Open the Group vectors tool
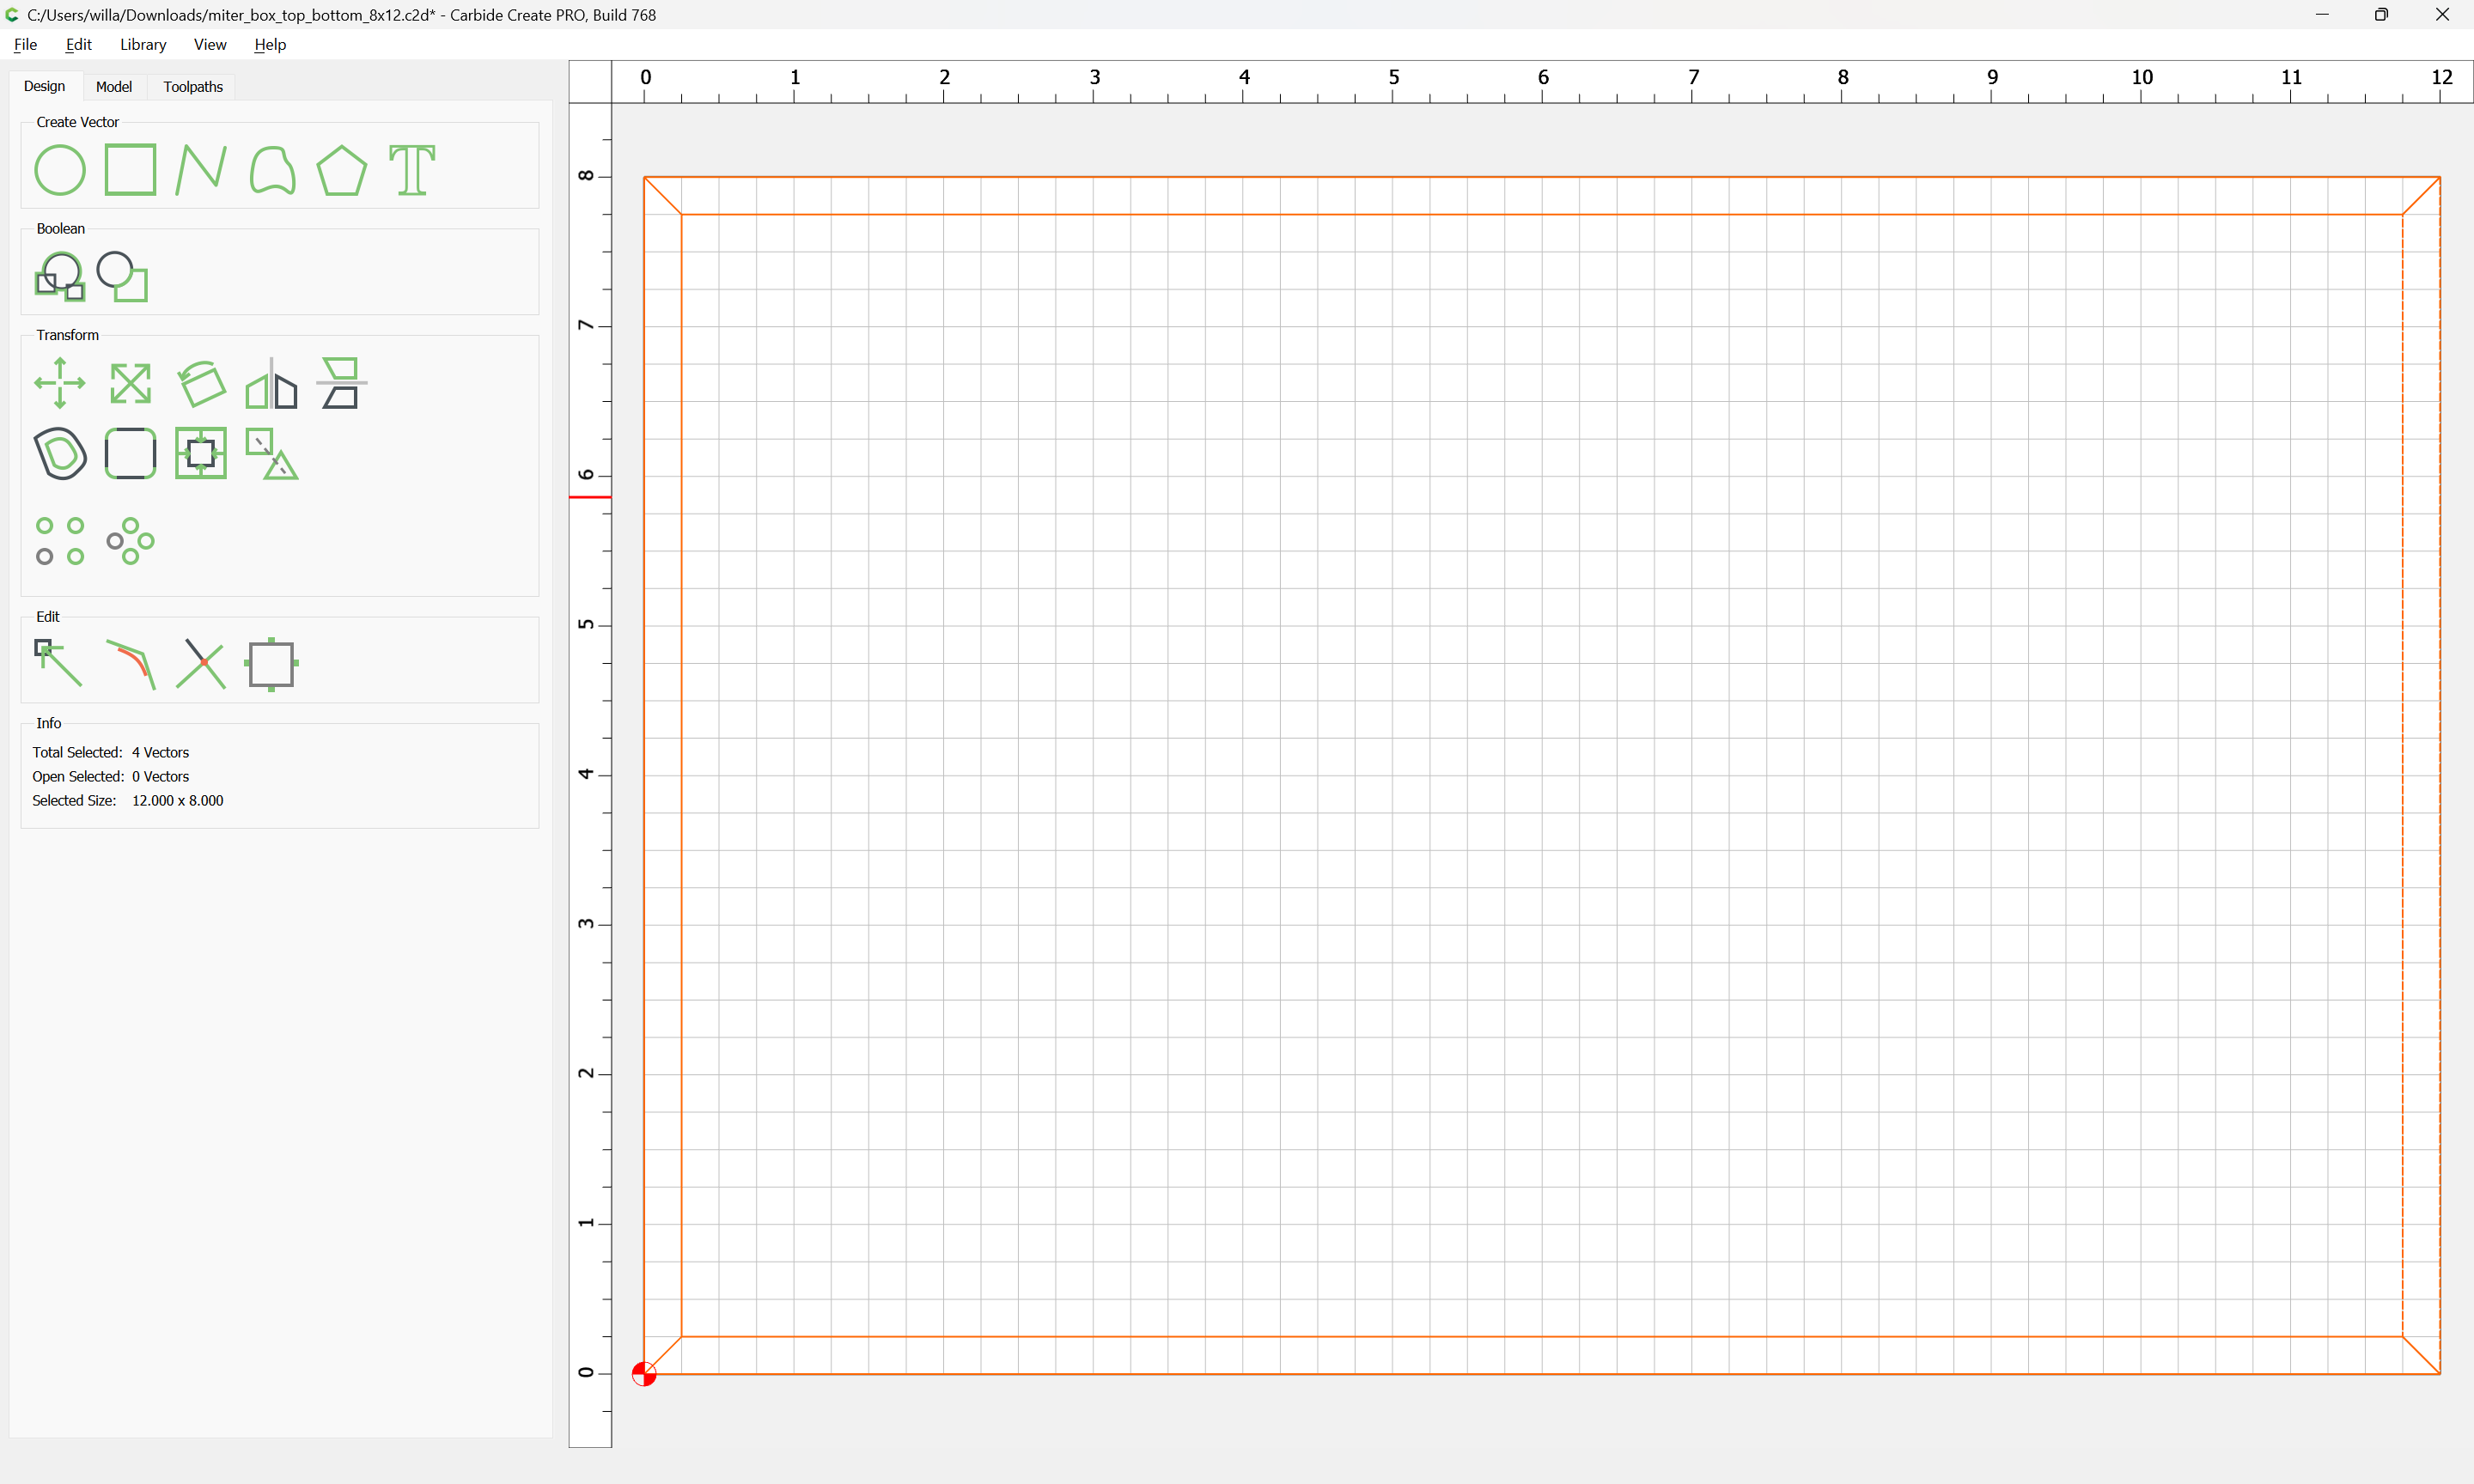This screenshot has width=2474, height=1484. coord(272,454)
